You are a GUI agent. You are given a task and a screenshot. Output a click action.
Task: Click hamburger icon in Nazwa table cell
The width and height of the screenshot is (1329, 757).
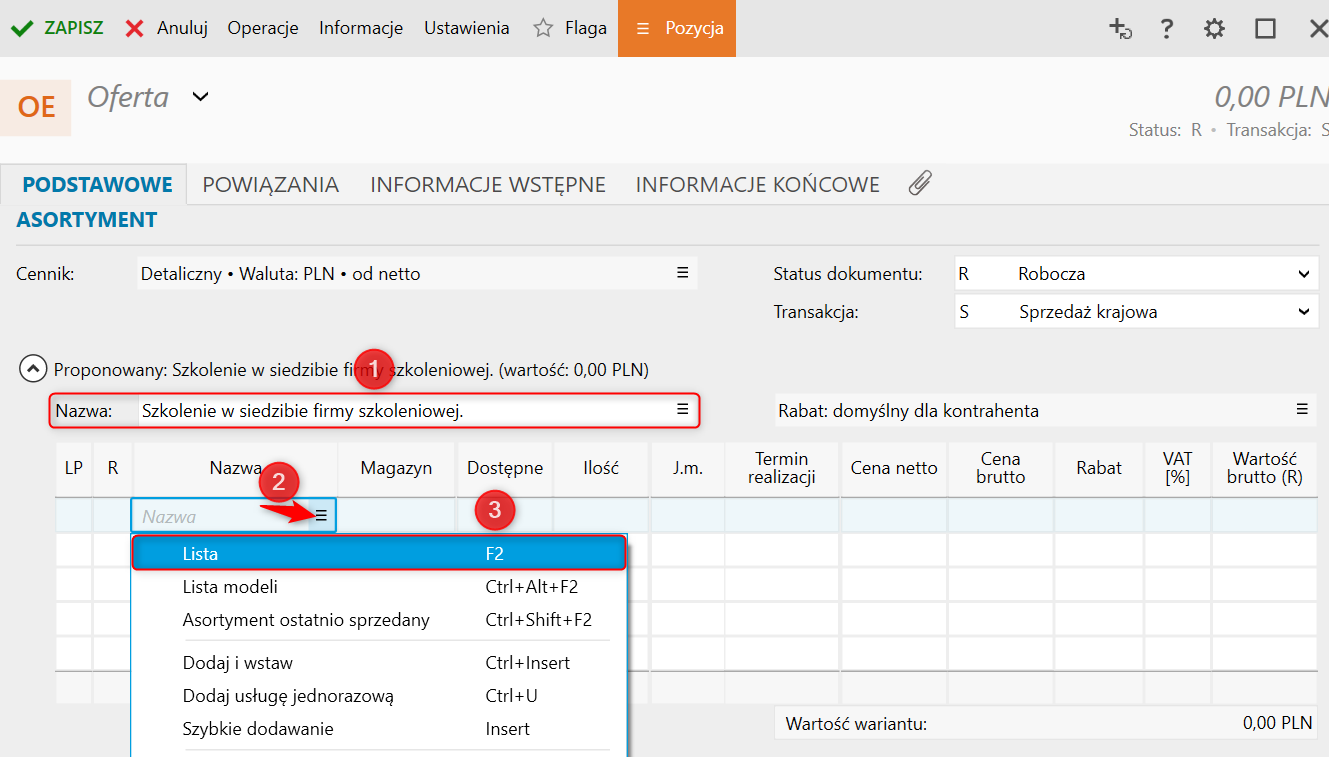[x=321, y=516]
